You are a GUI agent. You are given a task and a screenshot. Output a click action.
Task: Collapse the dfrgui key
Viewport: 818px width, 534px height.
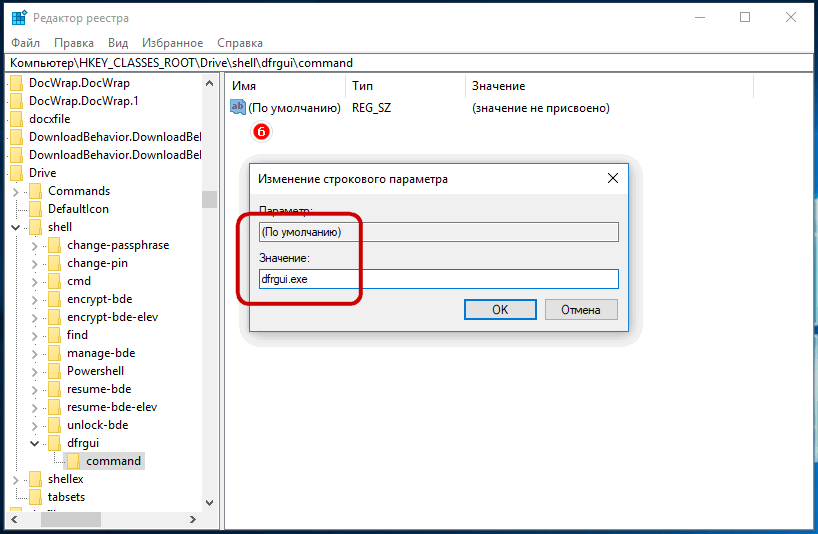pyautogui.click(x=34, y=443)
